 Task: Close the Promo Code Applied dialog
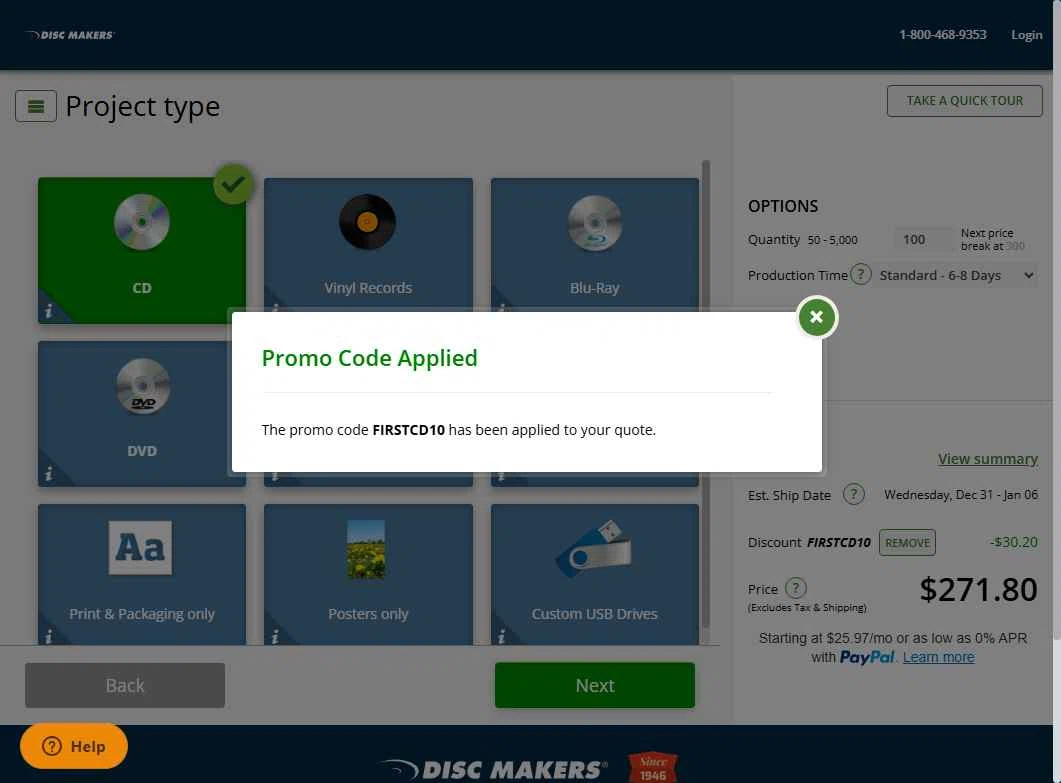(817, 317)
